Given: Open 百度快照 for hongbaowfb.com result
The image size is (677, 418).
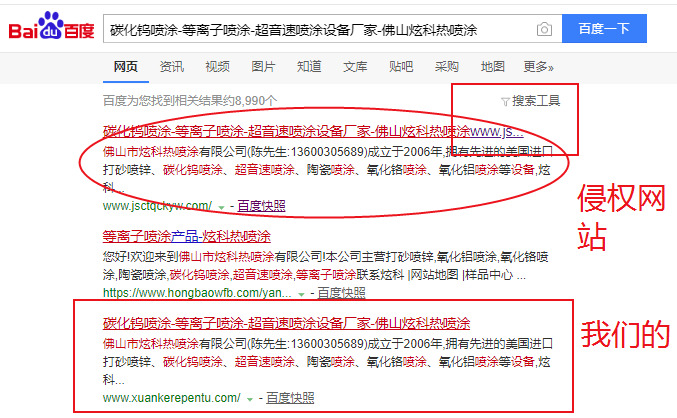Looking at the screenshot, I should [342, 293].
